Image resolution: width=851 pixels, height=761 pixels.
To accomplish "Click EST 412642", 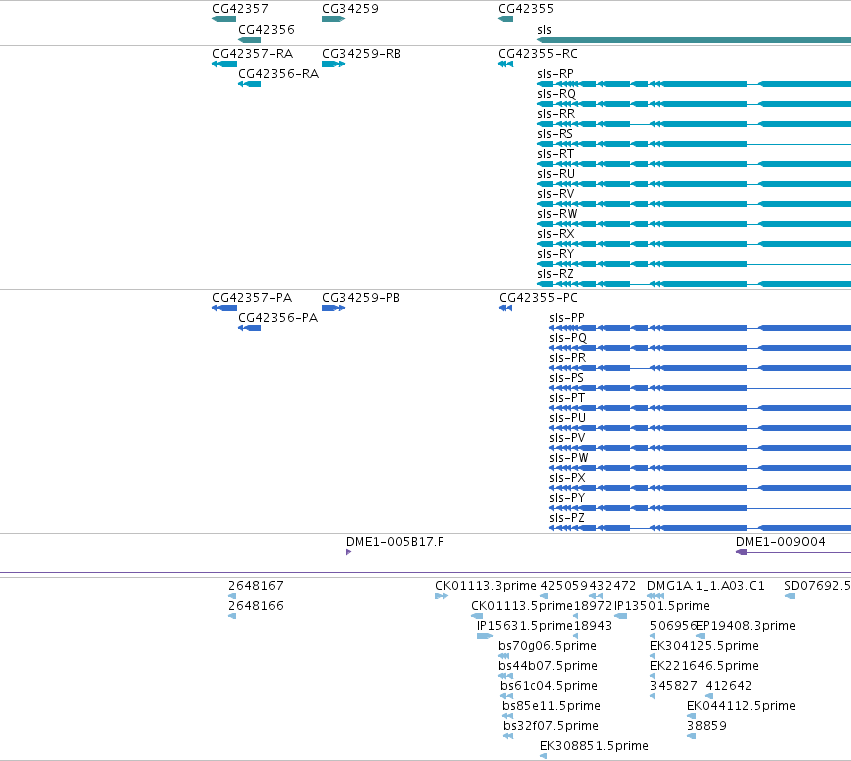I will 709,696.
